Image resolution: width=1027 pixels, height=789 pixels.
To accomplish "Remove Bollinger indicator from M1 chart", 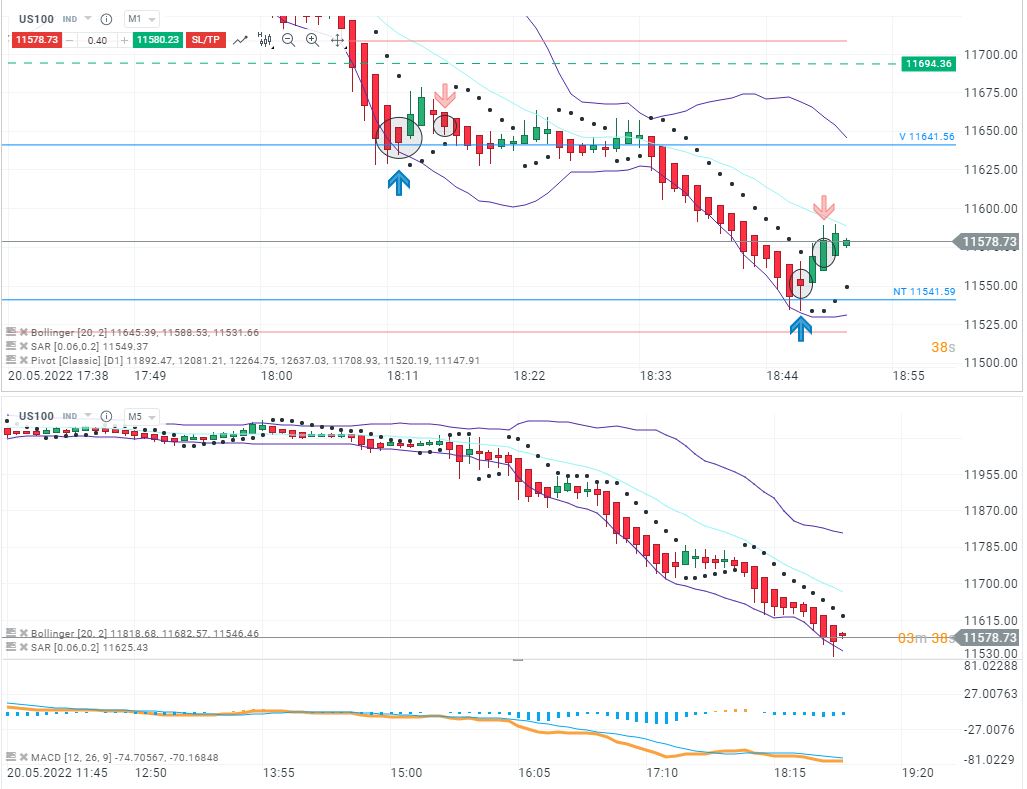I will click(x=24, y=332).
